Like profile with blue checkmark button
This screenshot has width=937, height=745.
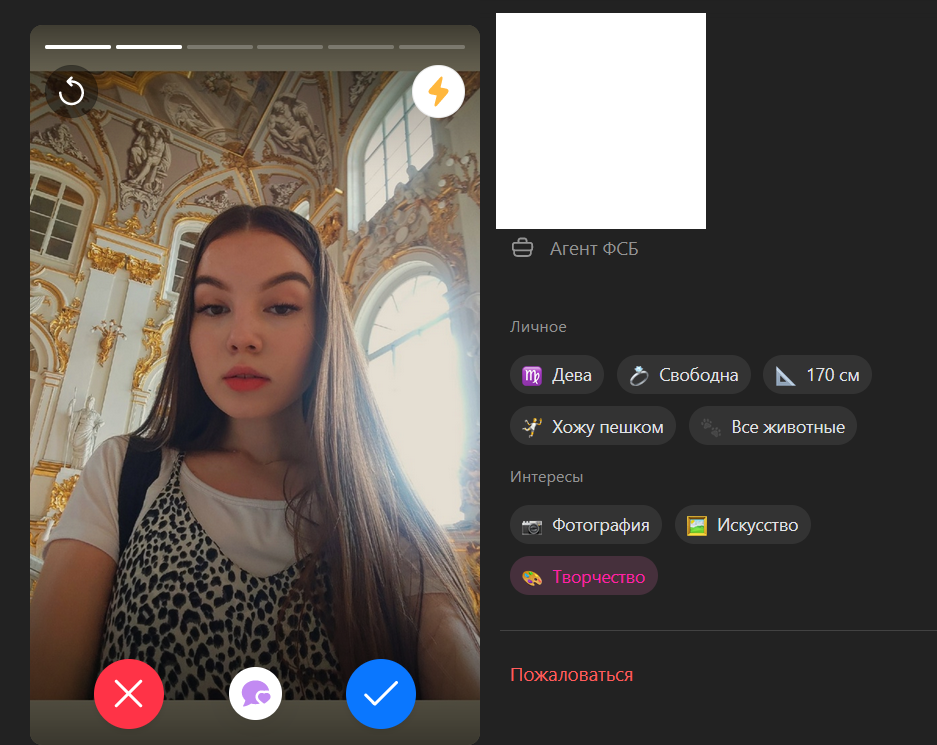point(381,694)
